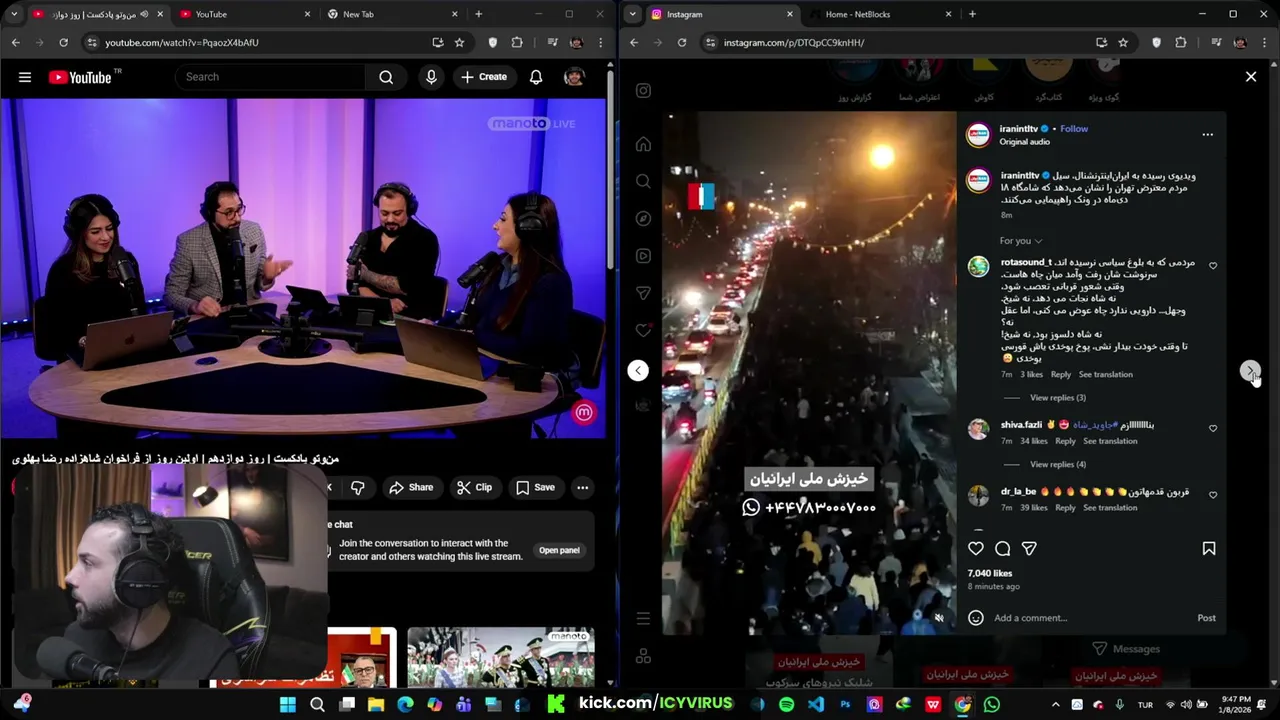Like rotasound_t's comment
Image resolution: width=1280 pixels, height=720 pixels.
(1213, 266)
